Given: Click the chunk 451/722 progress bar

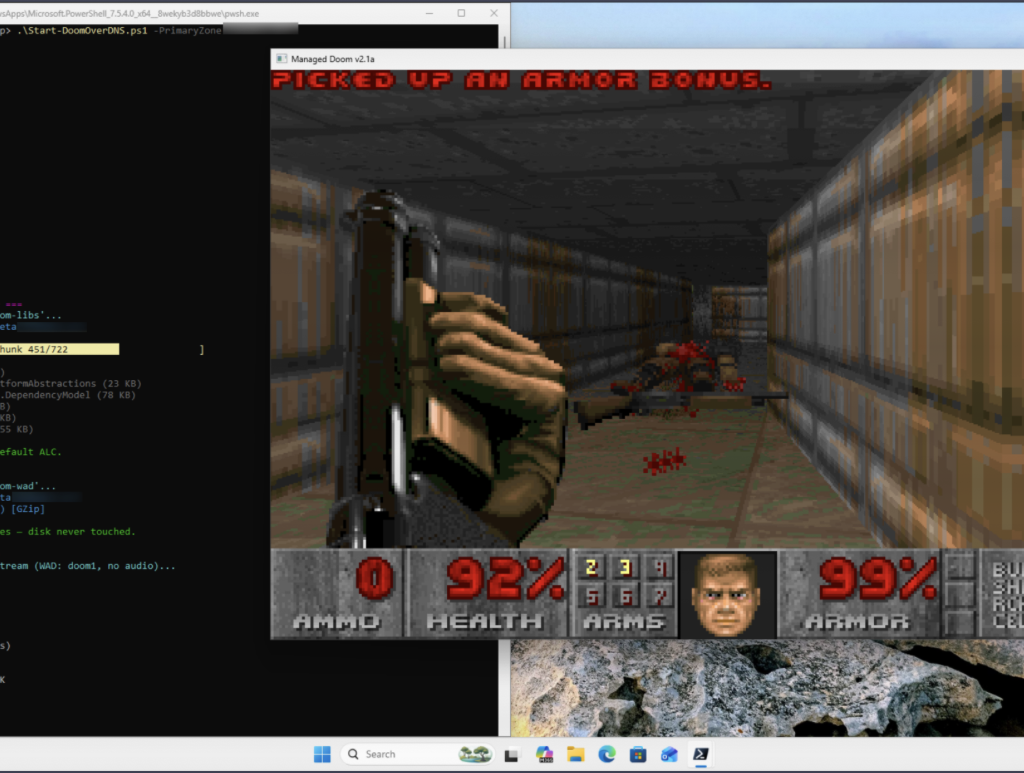Looking at the screenshot, I should pos(59,349).
